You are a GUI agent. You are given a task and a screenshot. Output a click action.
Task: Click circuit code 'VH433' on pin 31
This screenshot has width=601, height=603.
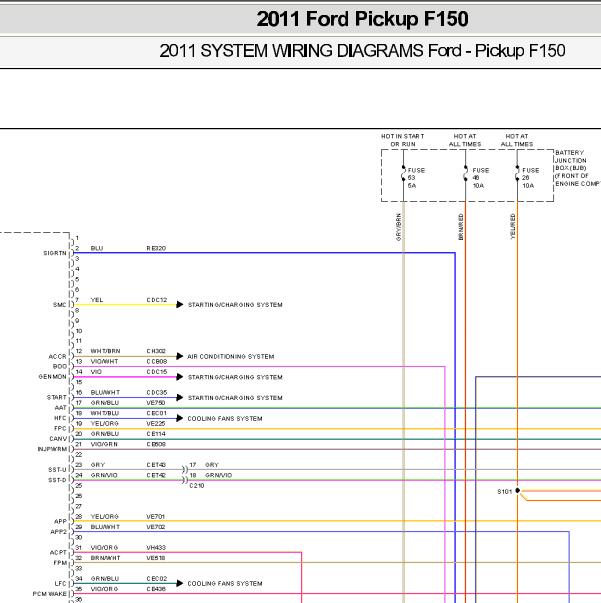(156, 548)
